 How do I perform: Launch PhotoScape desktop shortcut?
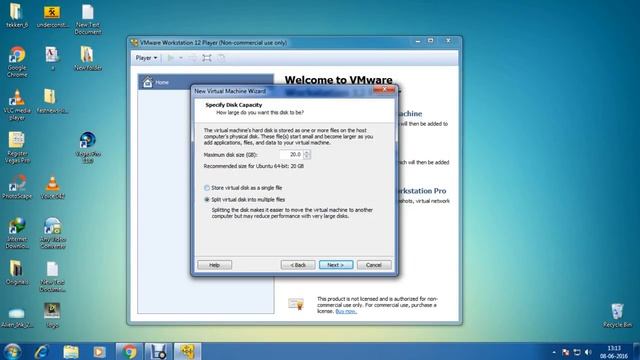[x=17, y=187]
